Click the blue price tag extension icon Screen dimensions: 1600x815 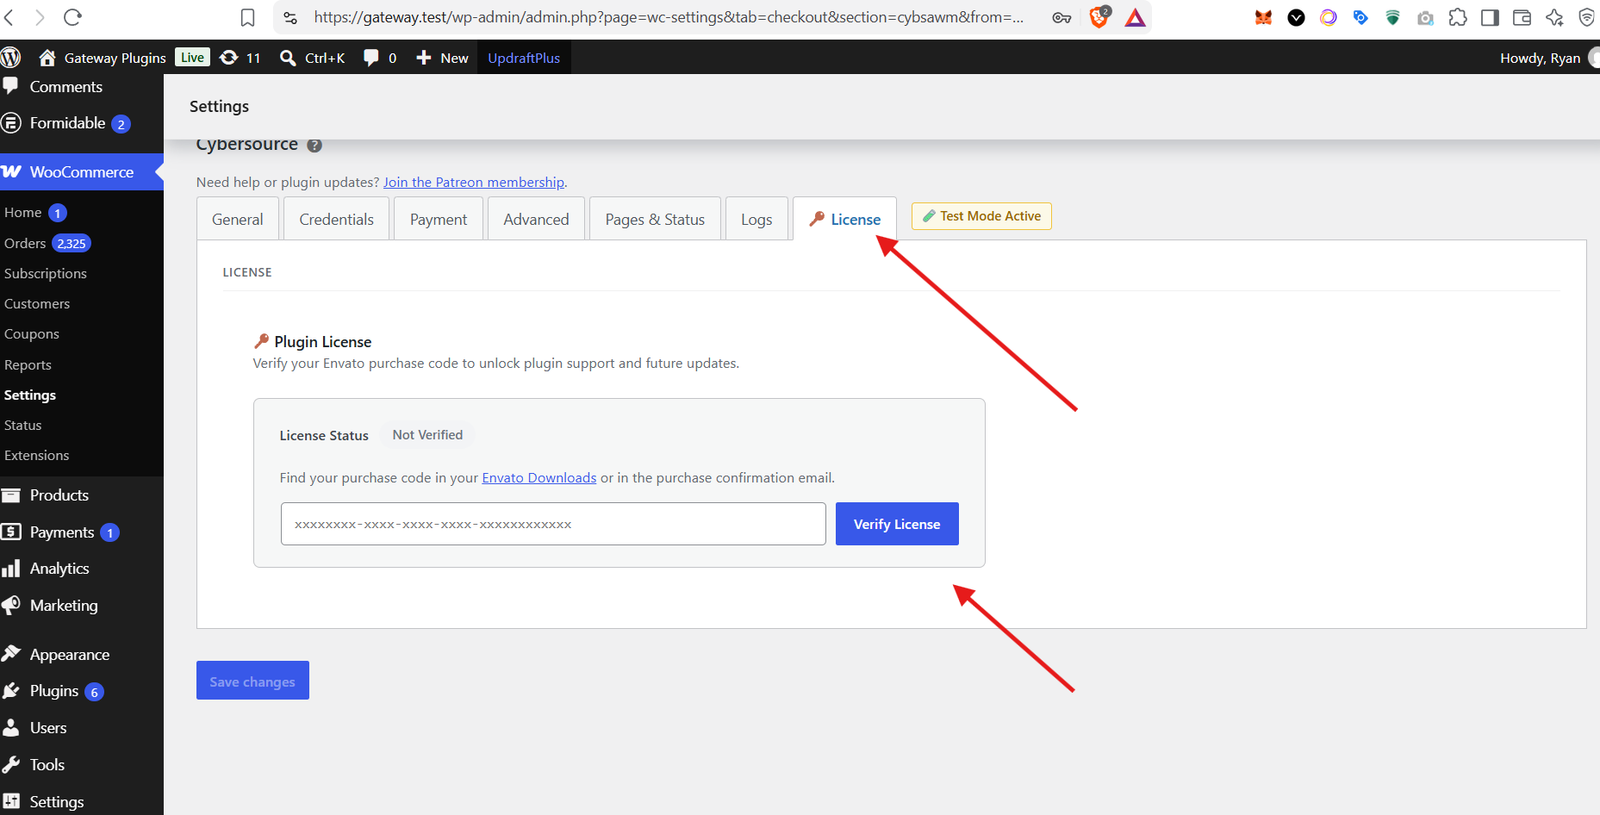[x=1360, y=17]
